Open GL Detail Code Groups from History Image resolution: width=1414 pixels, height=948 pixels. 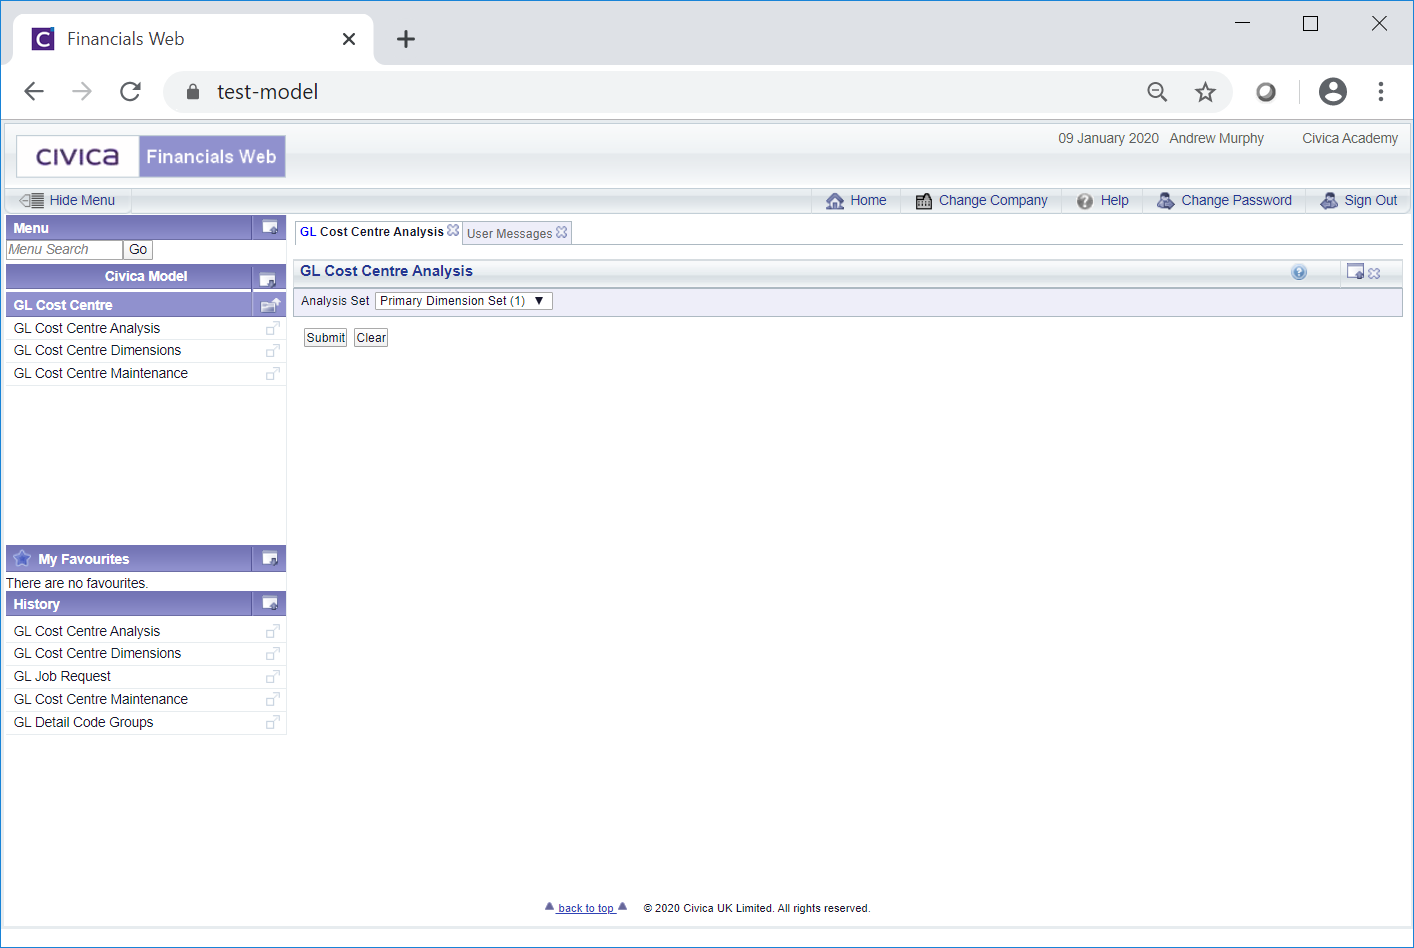(x=84, y=722)
